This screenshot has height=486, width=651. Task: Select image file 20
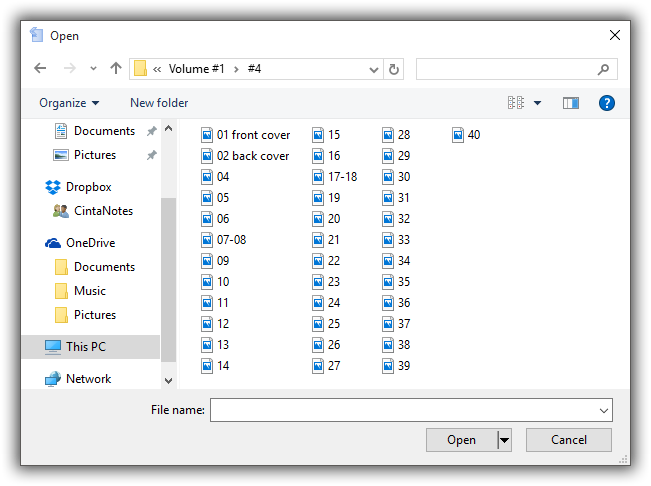tap(326, 219)
